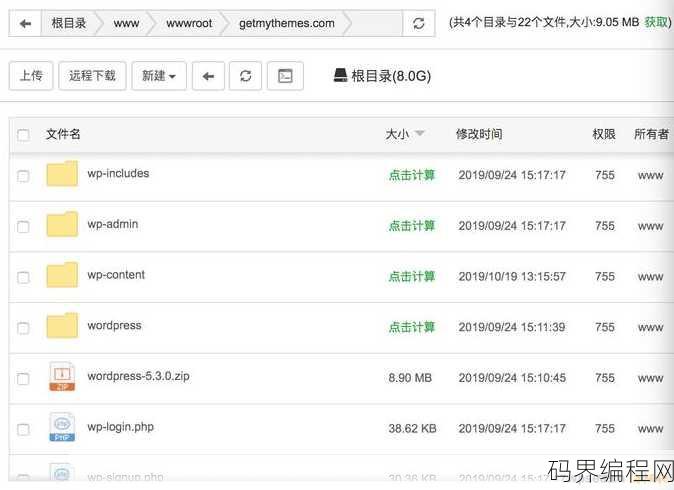
Task: Click the zip icon of wordpress-5.3.0.zip
Action: [62, 377]
